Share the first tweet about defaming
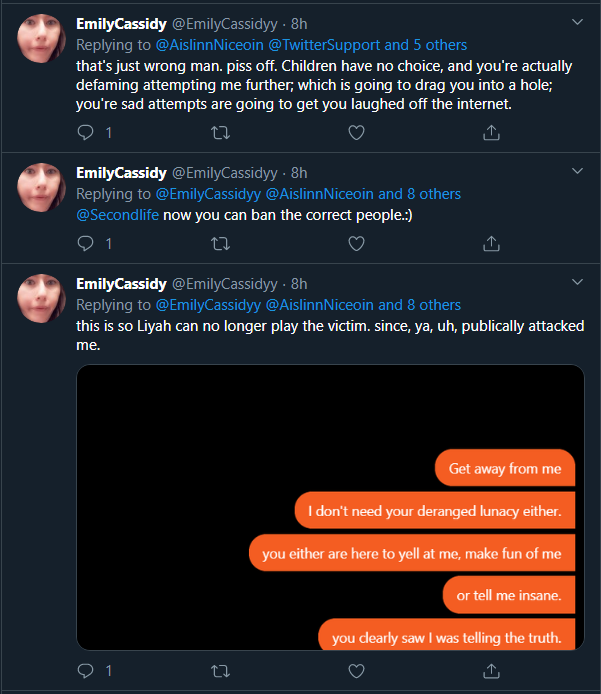 [x=491, y=132]
